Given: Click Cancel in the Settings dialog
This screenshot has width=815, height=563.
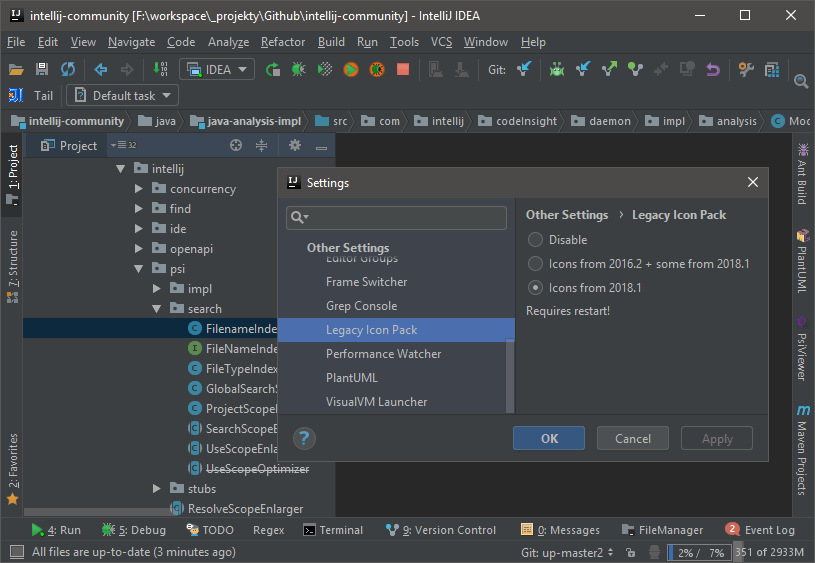Looking at the screenshot, I should pyautogui.click(x=633, y=438).
